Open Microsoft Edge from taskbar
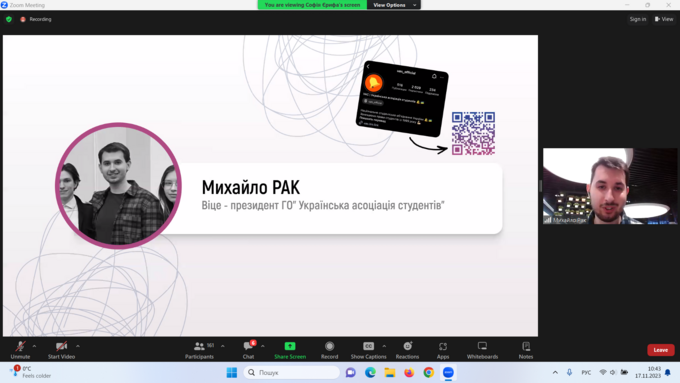Viewport: 680px width, 383px height. coord(370,373)
